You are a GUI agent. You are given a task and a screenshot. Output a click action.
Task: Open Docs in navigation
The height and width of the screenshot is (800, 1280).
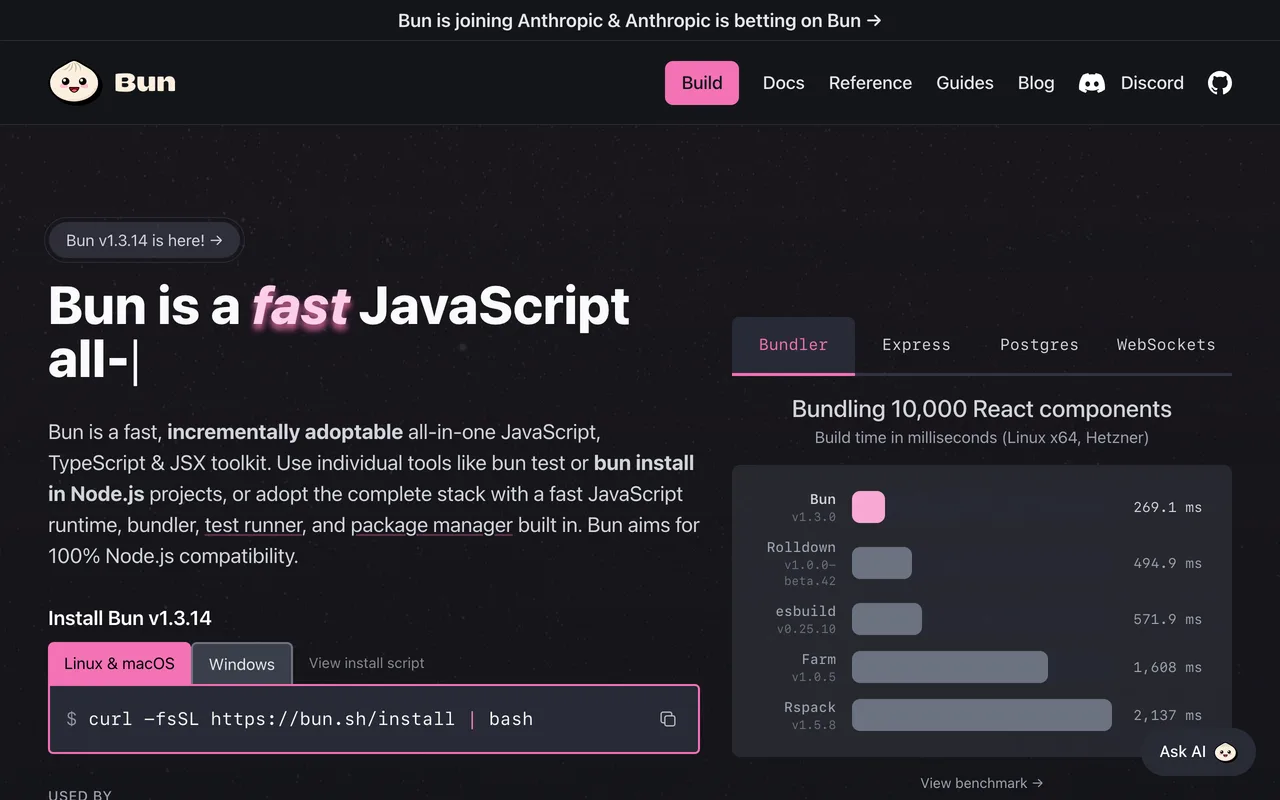784,83
